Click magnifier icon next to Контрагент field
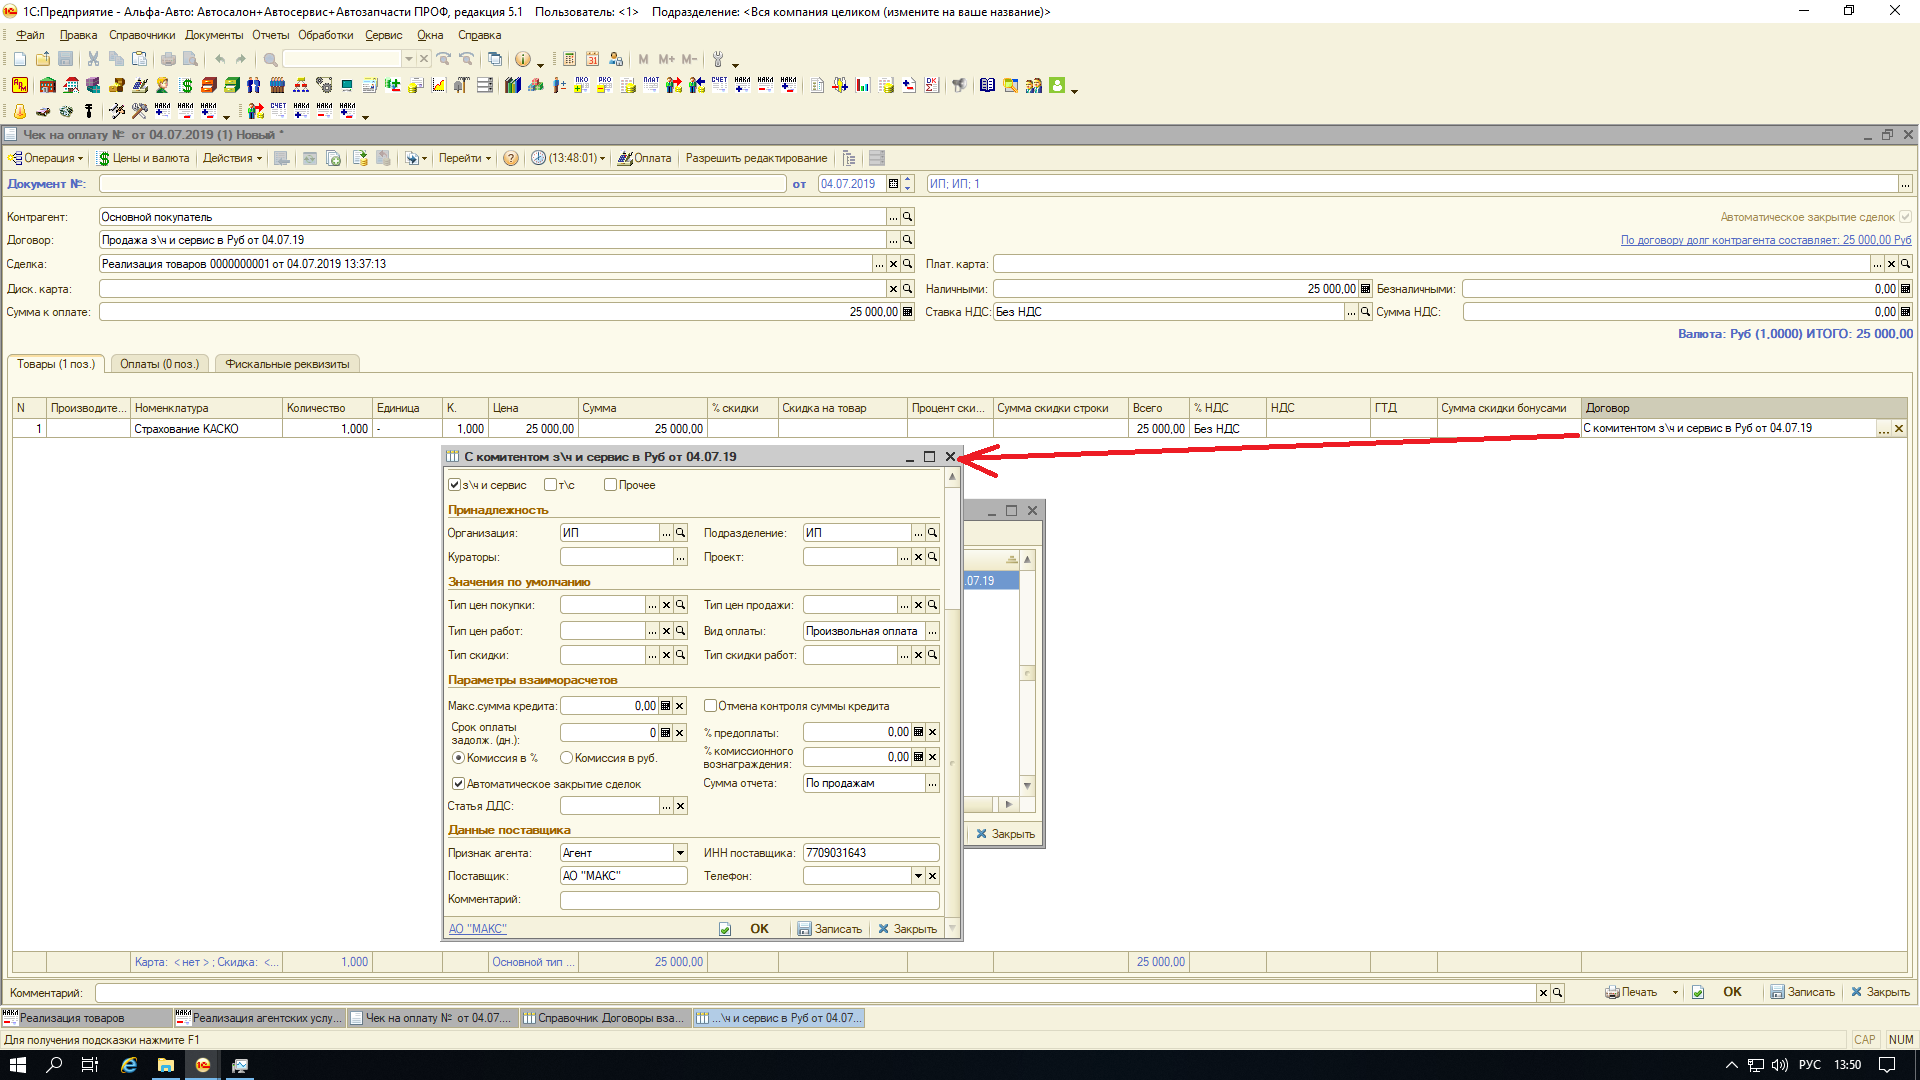This screenshot has width=1920, height=1080. [908, 217]
